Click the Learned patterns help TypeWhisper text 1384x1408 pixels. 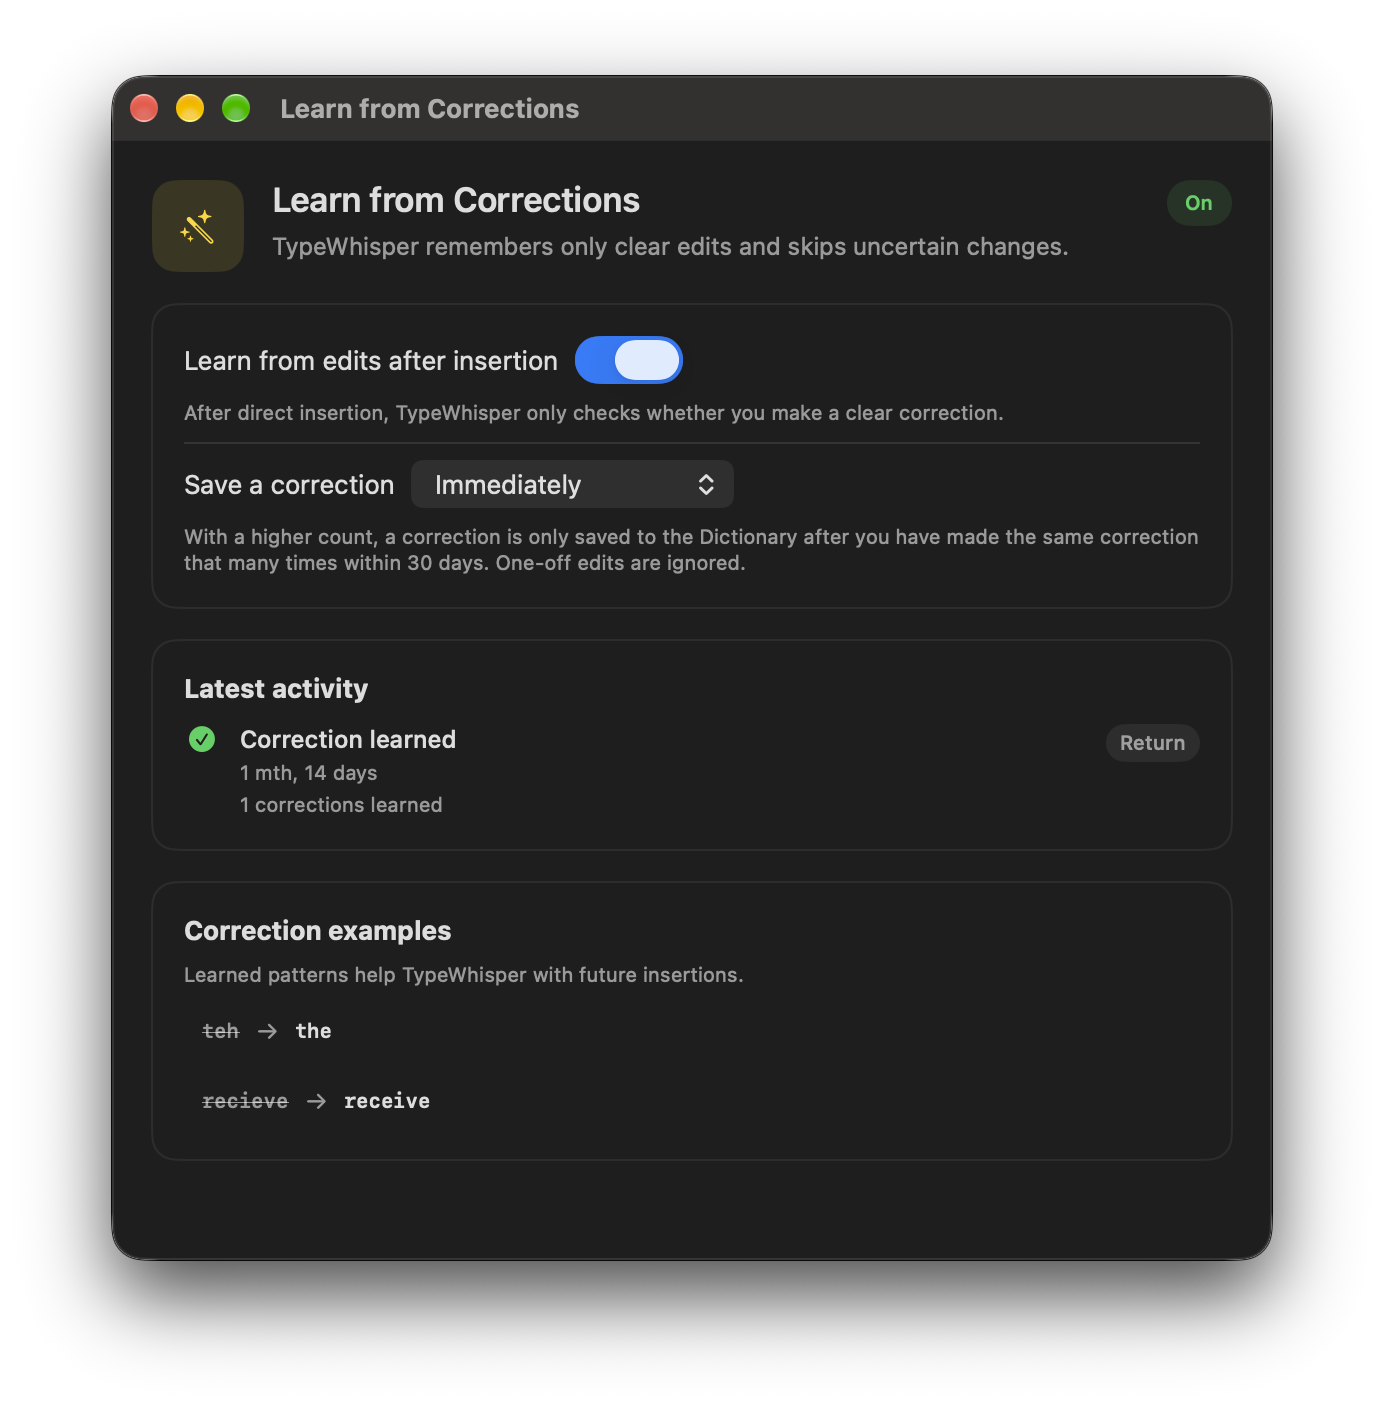464,975
